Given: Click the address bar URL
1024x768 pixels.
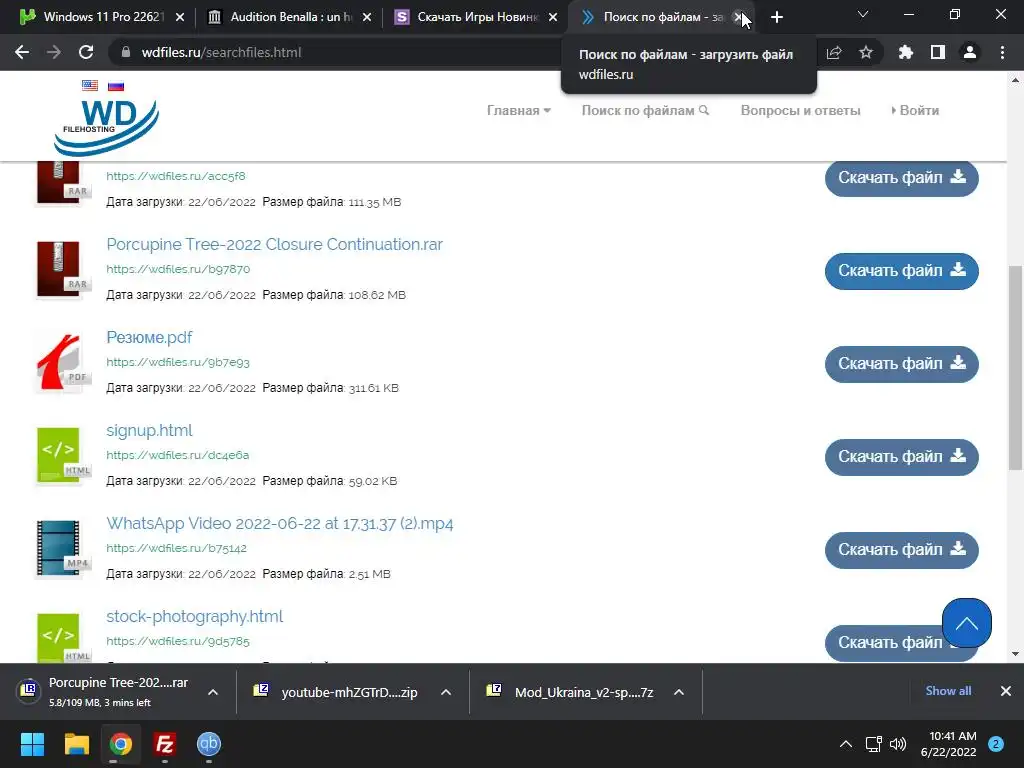Looking at the screenshot, I should [221, 52].
